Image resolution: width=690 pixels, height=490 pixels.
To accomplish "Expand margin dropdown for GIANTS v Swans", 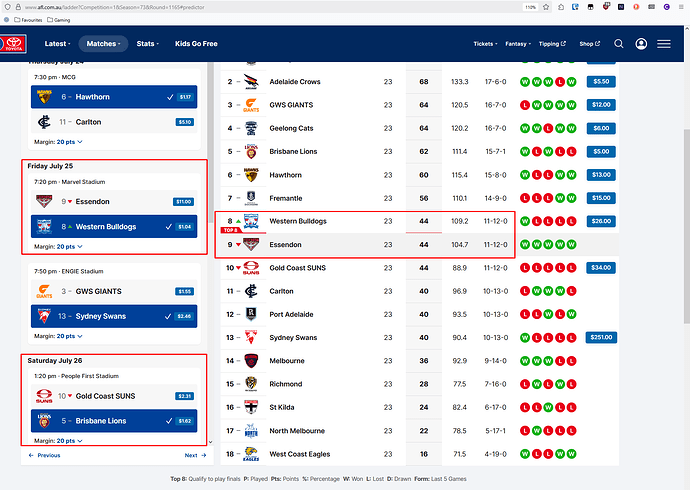I will coord(70,336).
